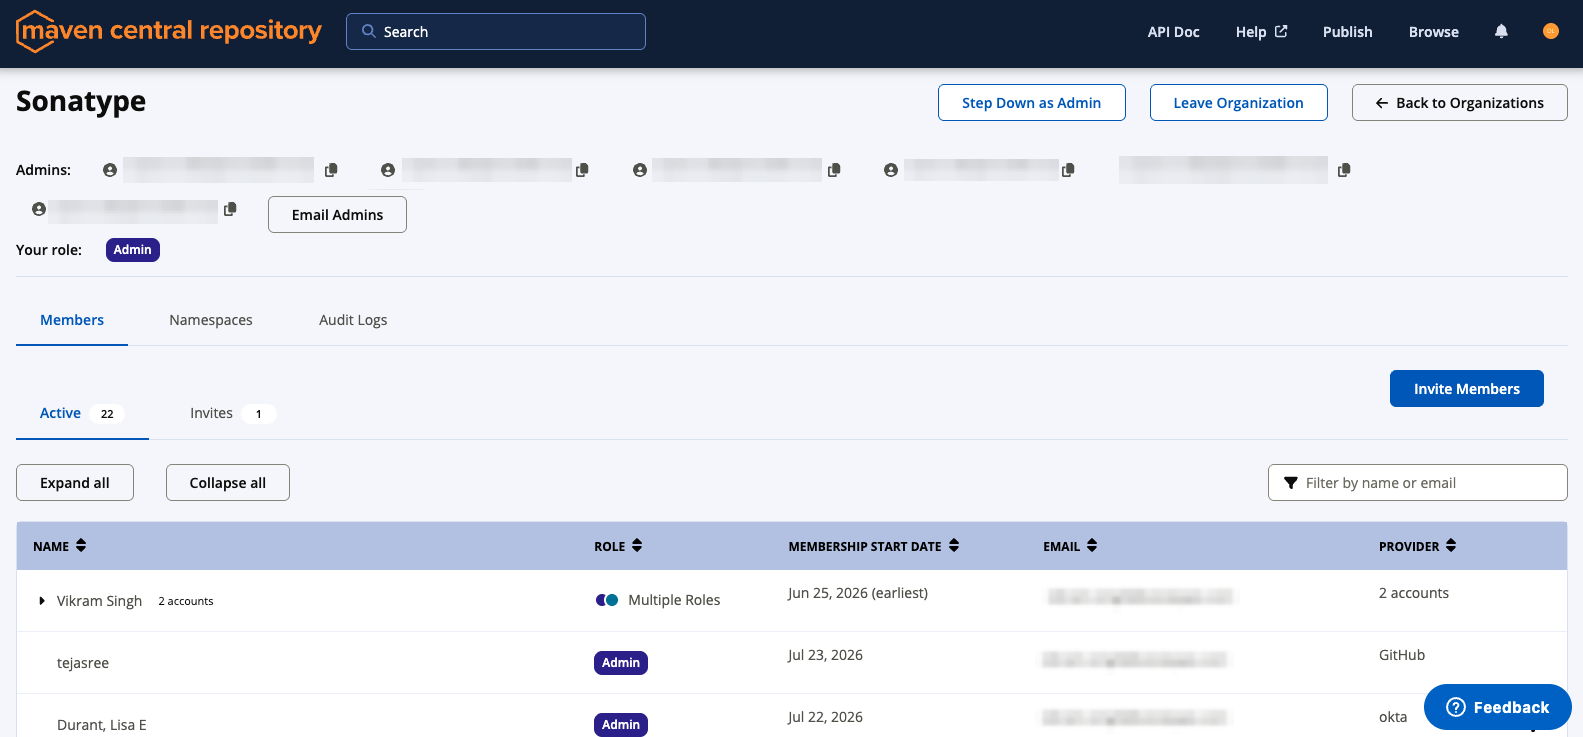Open the Namespaces tab

point(211,320)
